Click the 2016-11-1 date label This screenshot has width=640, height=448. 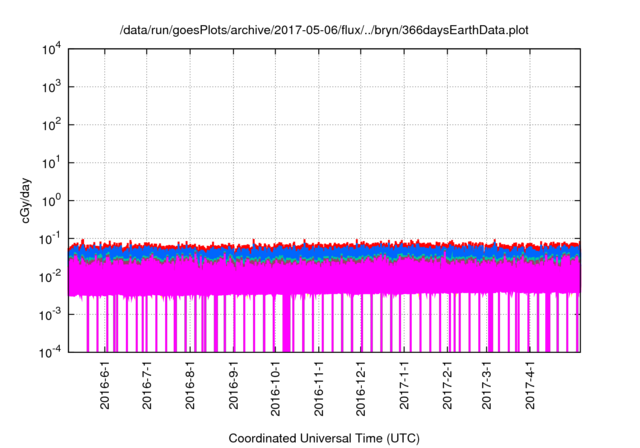[318, 388]
